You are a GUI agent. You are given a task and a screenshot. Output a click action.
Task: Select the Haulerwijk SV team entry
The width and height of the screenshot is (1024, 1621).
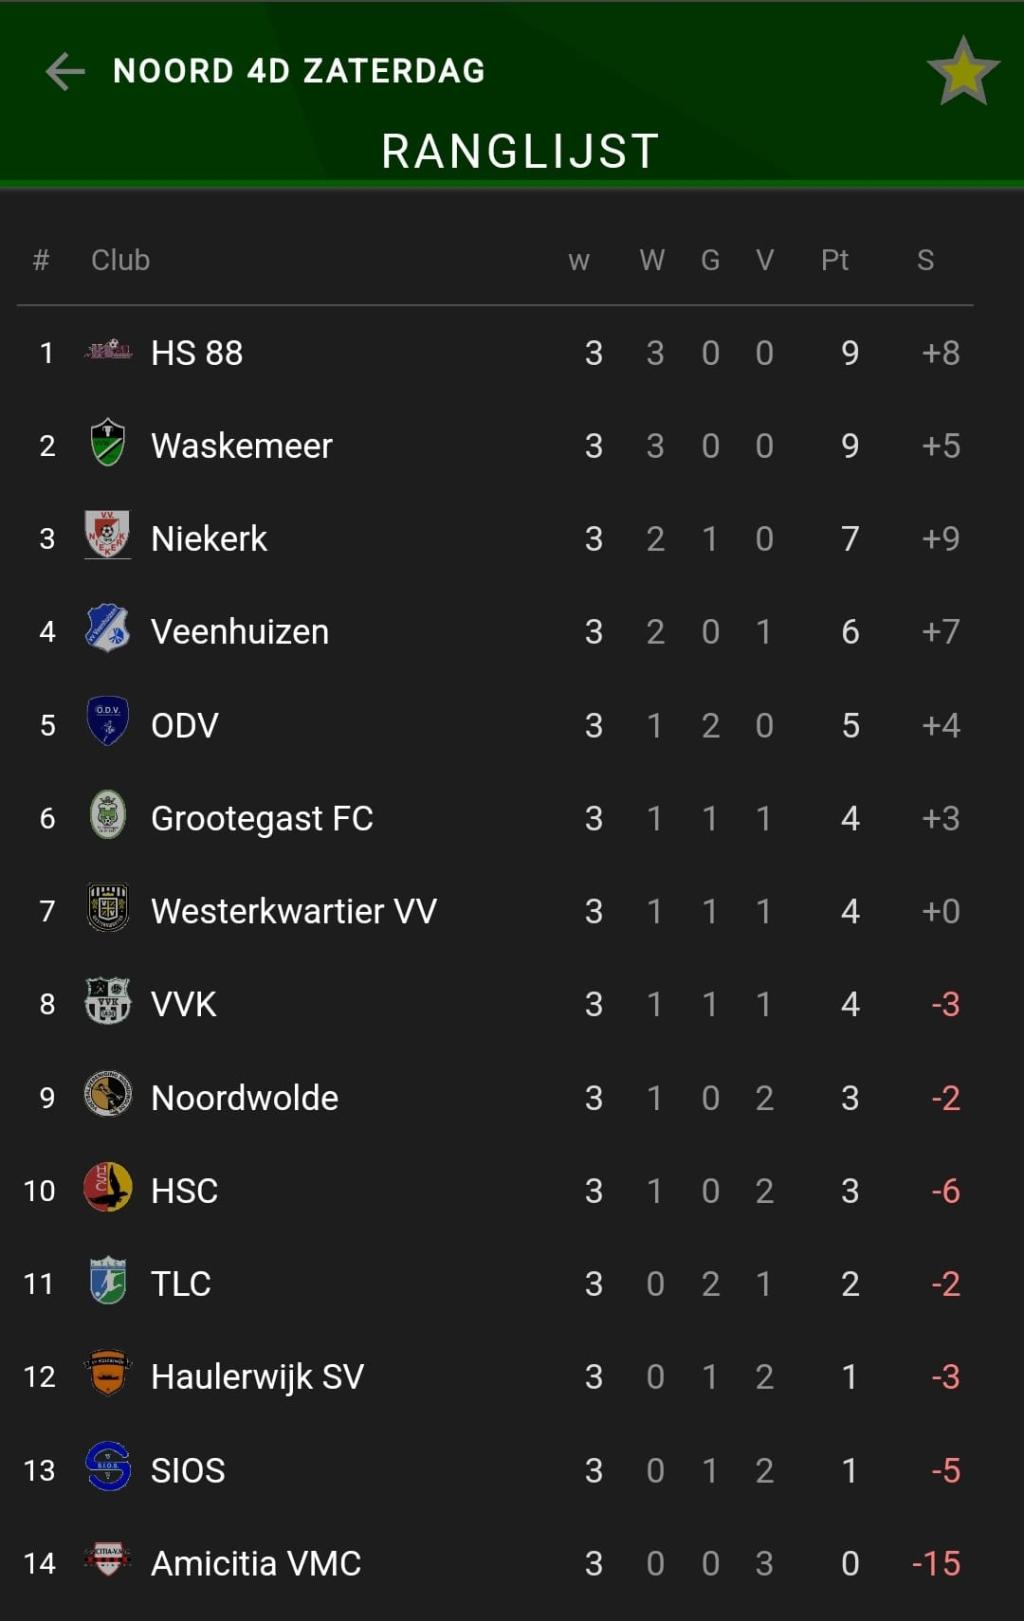click(x=495, y=1377)
